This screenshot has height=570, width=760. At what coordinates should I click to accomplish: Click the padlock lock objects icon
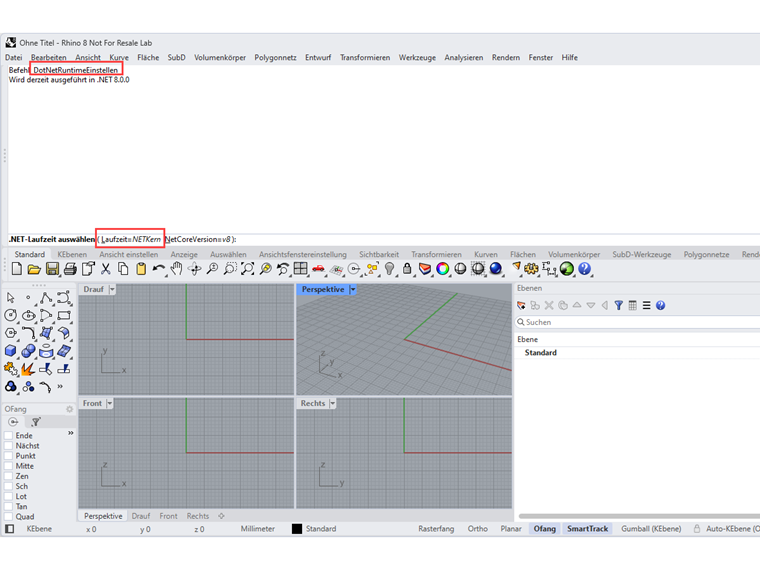tap(407, 269)
